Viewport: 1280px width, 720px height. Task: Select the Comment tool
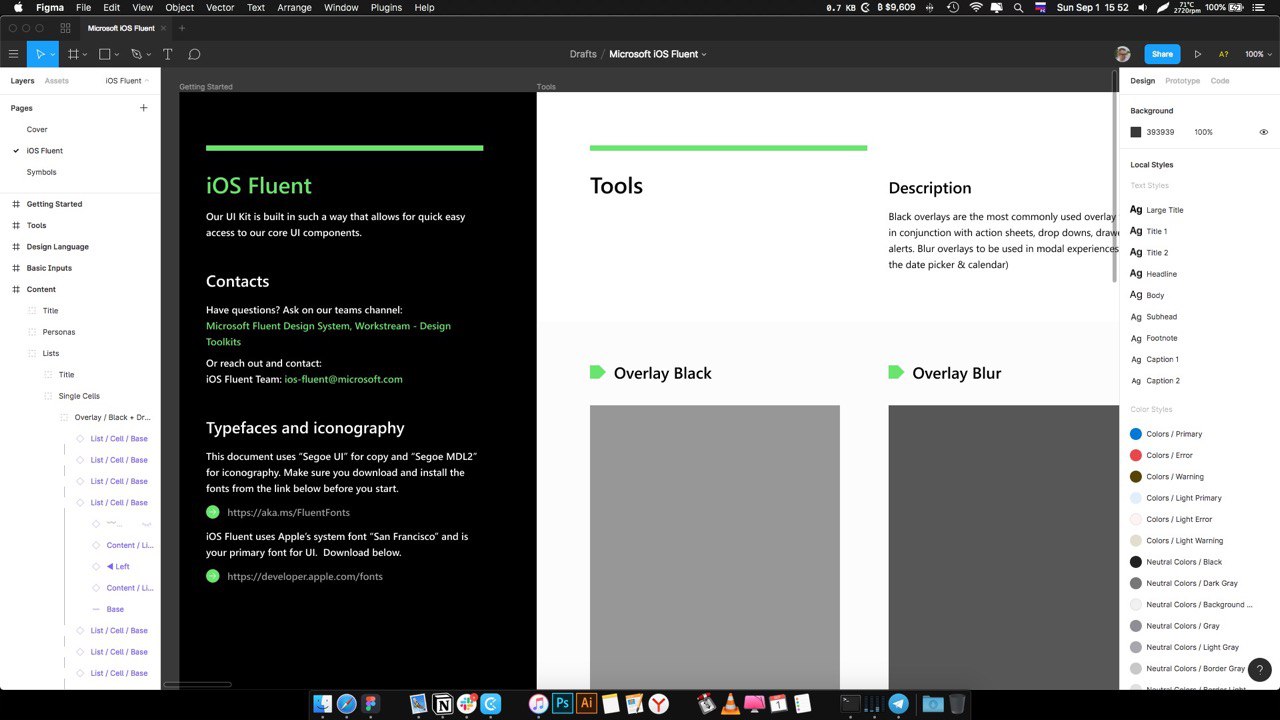pyautogui.click(x=194, y=54)
